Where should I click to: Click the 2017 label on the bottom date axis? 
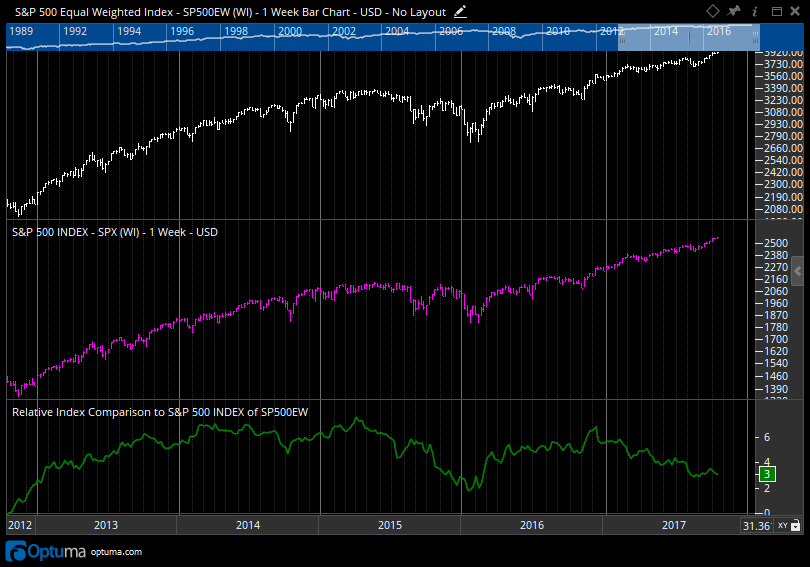(x=674, y=525)
